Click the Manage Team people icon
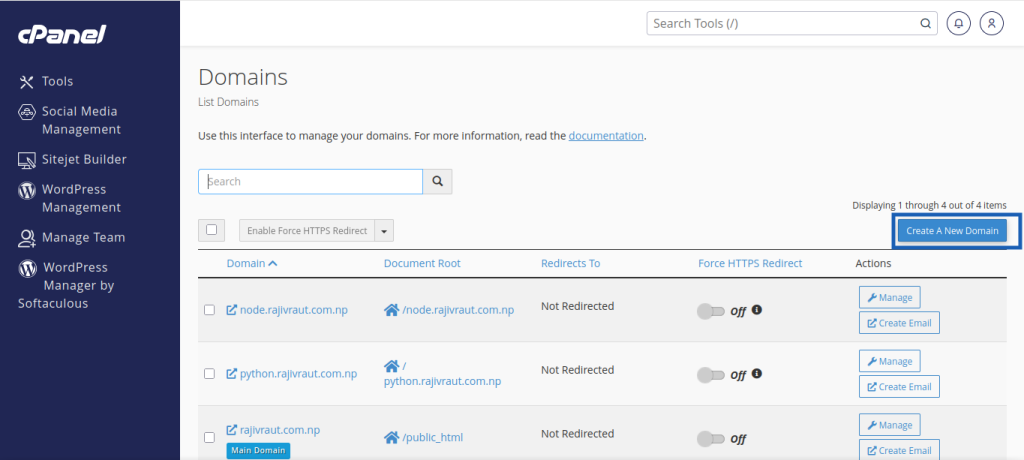Screen dimensions: 1024x460 (26, 238)
